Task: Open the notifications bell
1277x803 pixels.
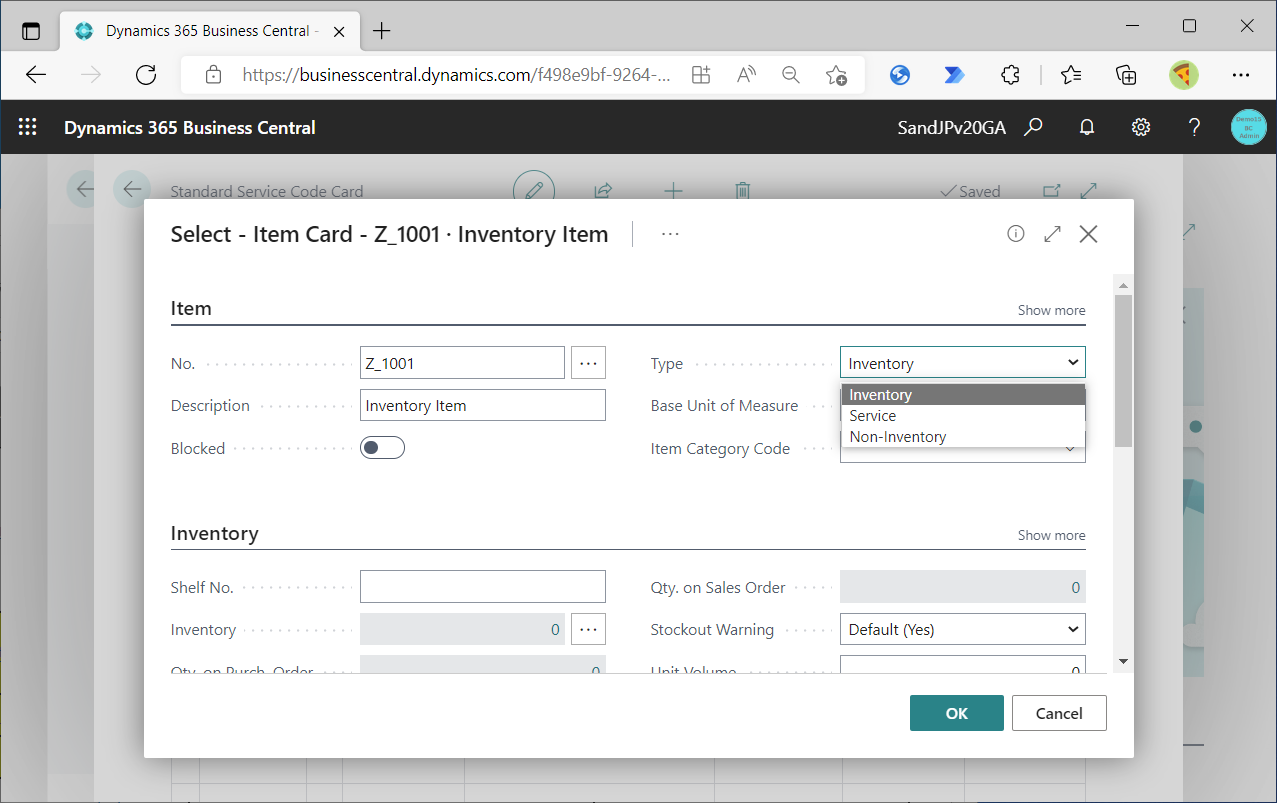Action: 1087,127
